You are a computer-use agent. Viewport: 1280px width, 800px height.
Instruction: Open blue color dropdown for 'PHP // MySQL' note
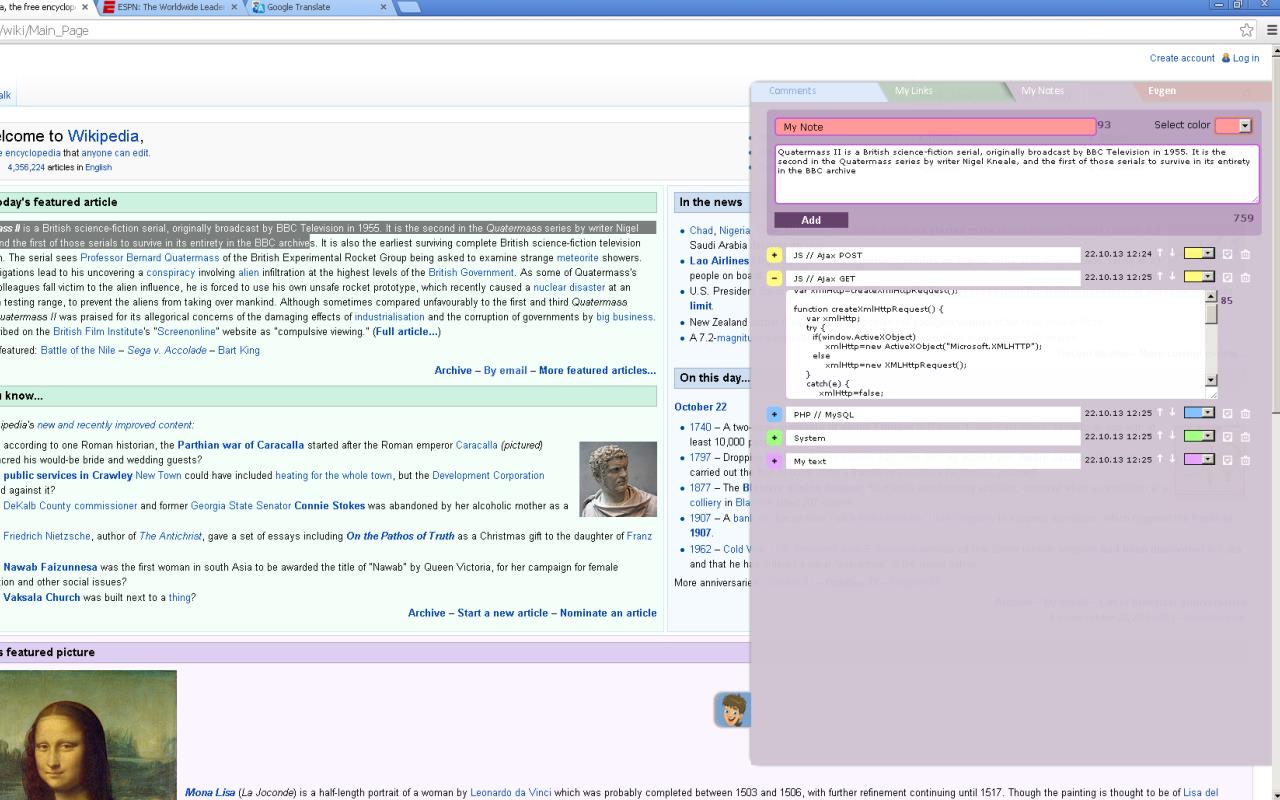1199,413
